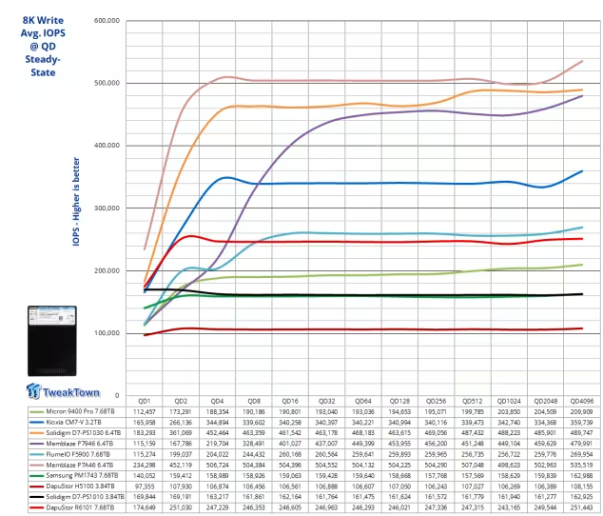Image resolution: width=603 pixels, height=516 pixels.
Task: Click the 'IOPS - Higher is better' axis label
Action: [x=76, y=201]
